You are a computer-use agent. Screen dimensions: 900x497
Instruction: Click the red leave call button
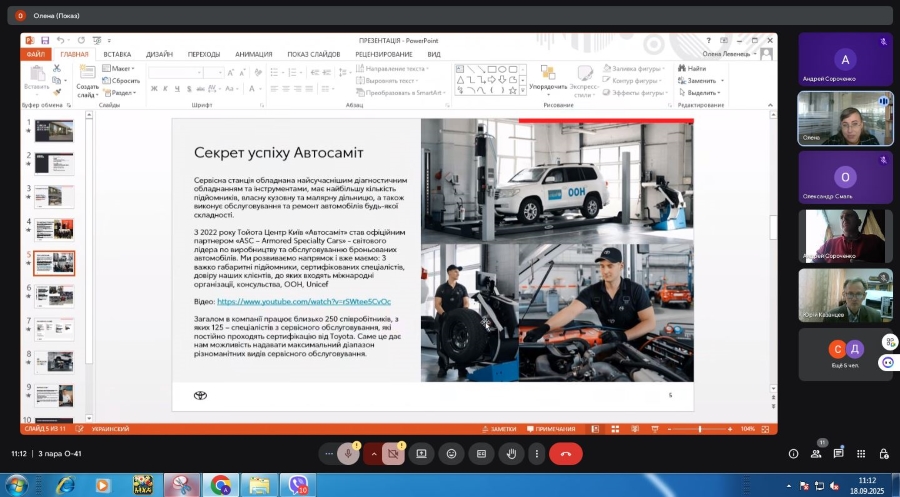[565, 453]
